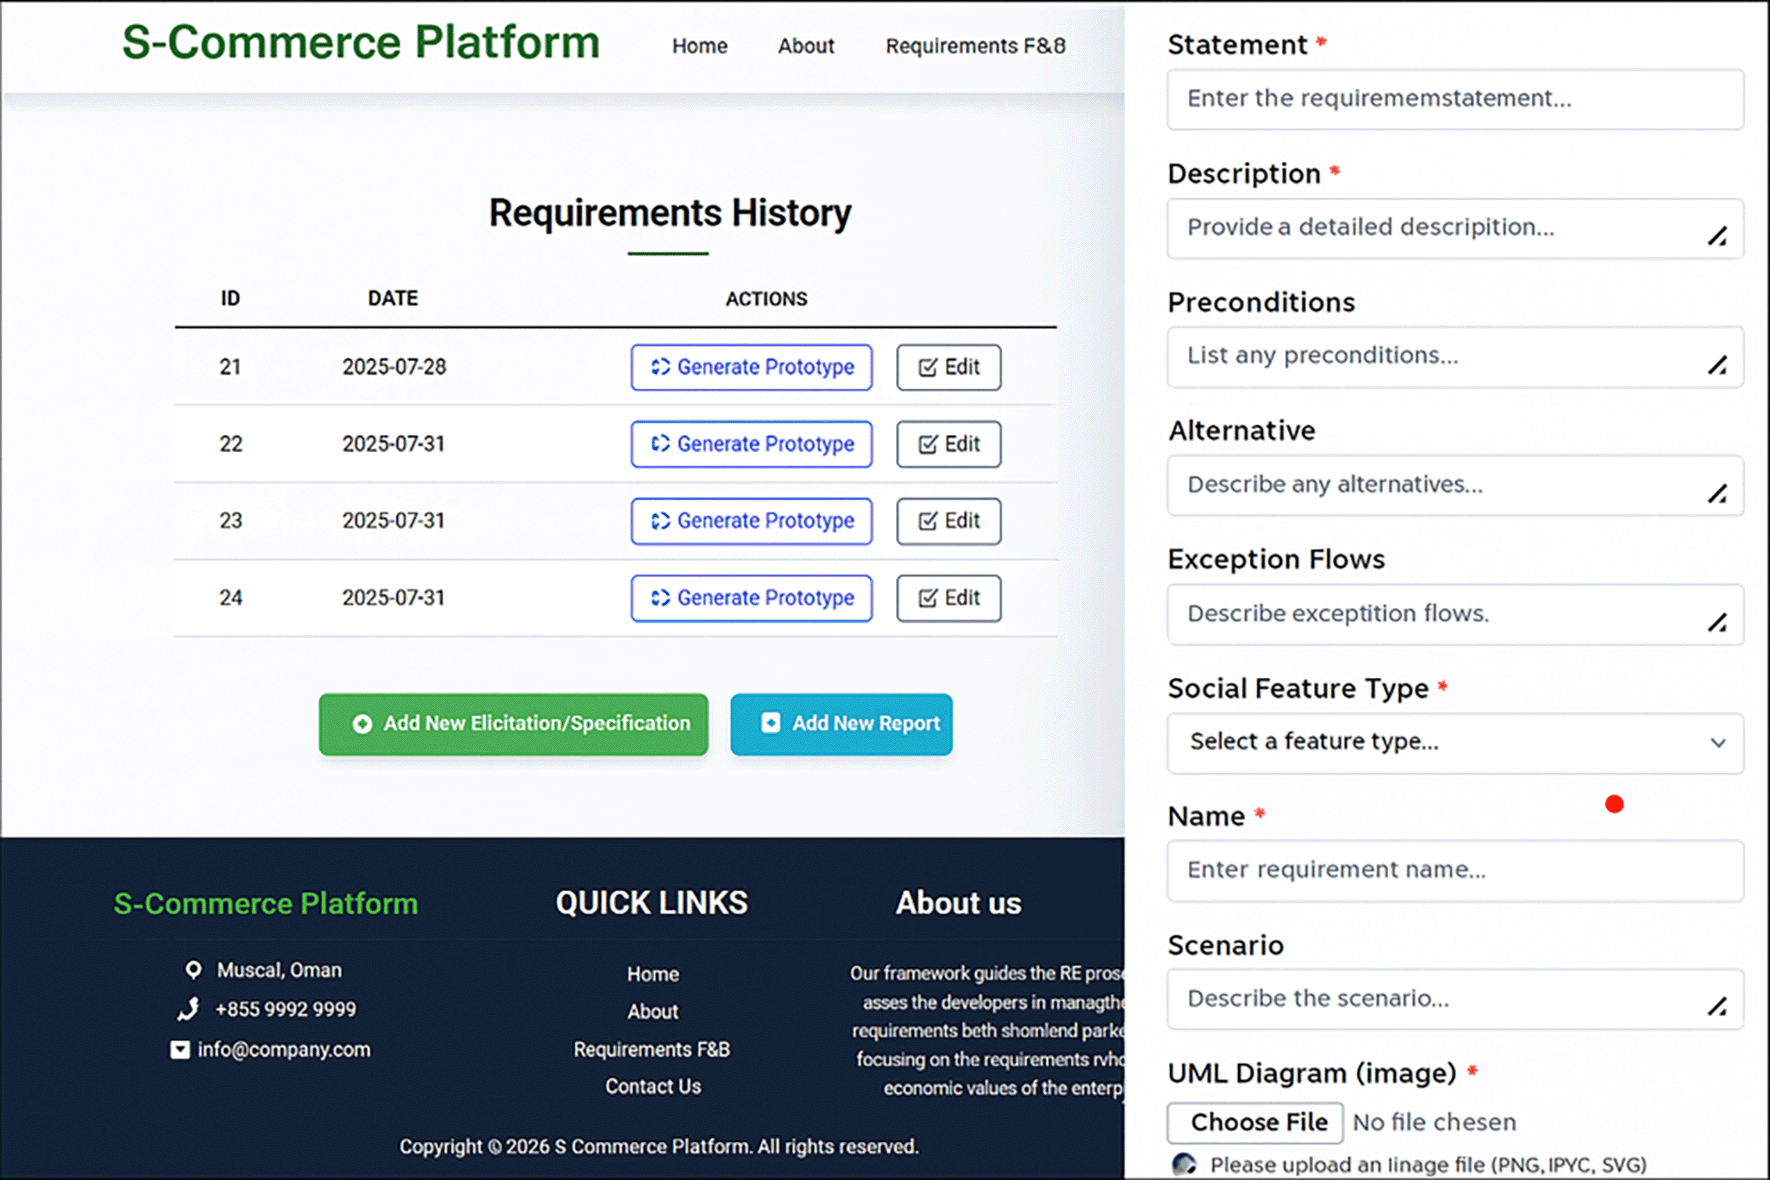This screenshot has width=1770, height=1180.
Task: Click the plus circle icon on Add New Elicitation/Specification
Action: point(362,724)
